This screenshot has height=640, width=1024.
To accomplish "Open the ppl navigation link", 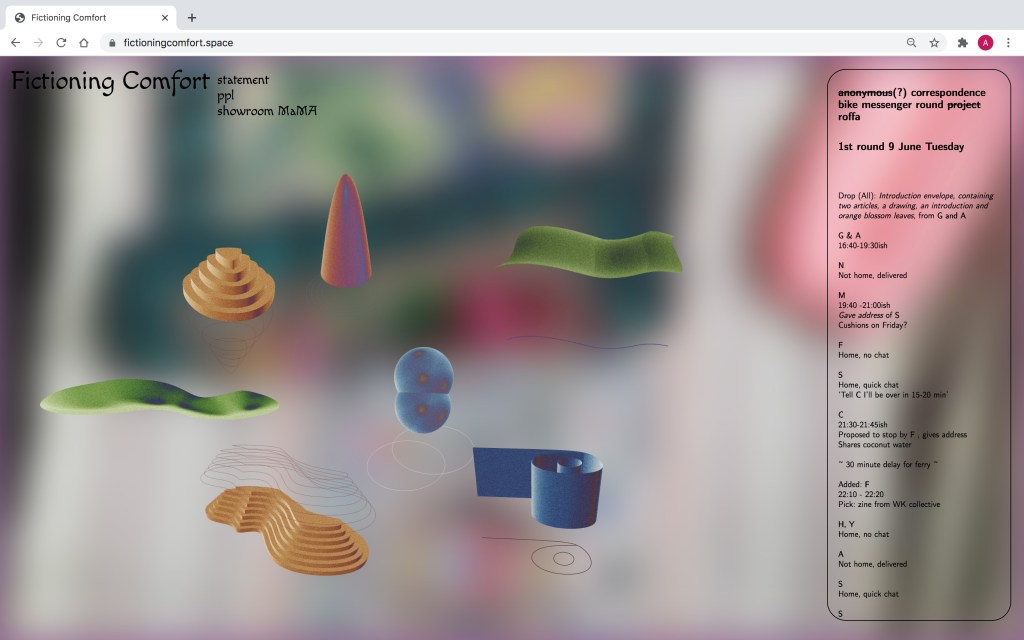I will 225,96.
